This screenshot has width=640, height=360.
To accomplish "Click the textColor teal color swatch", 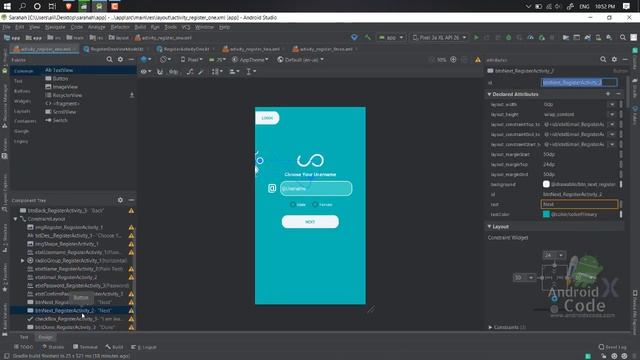I will coord(546,214).
